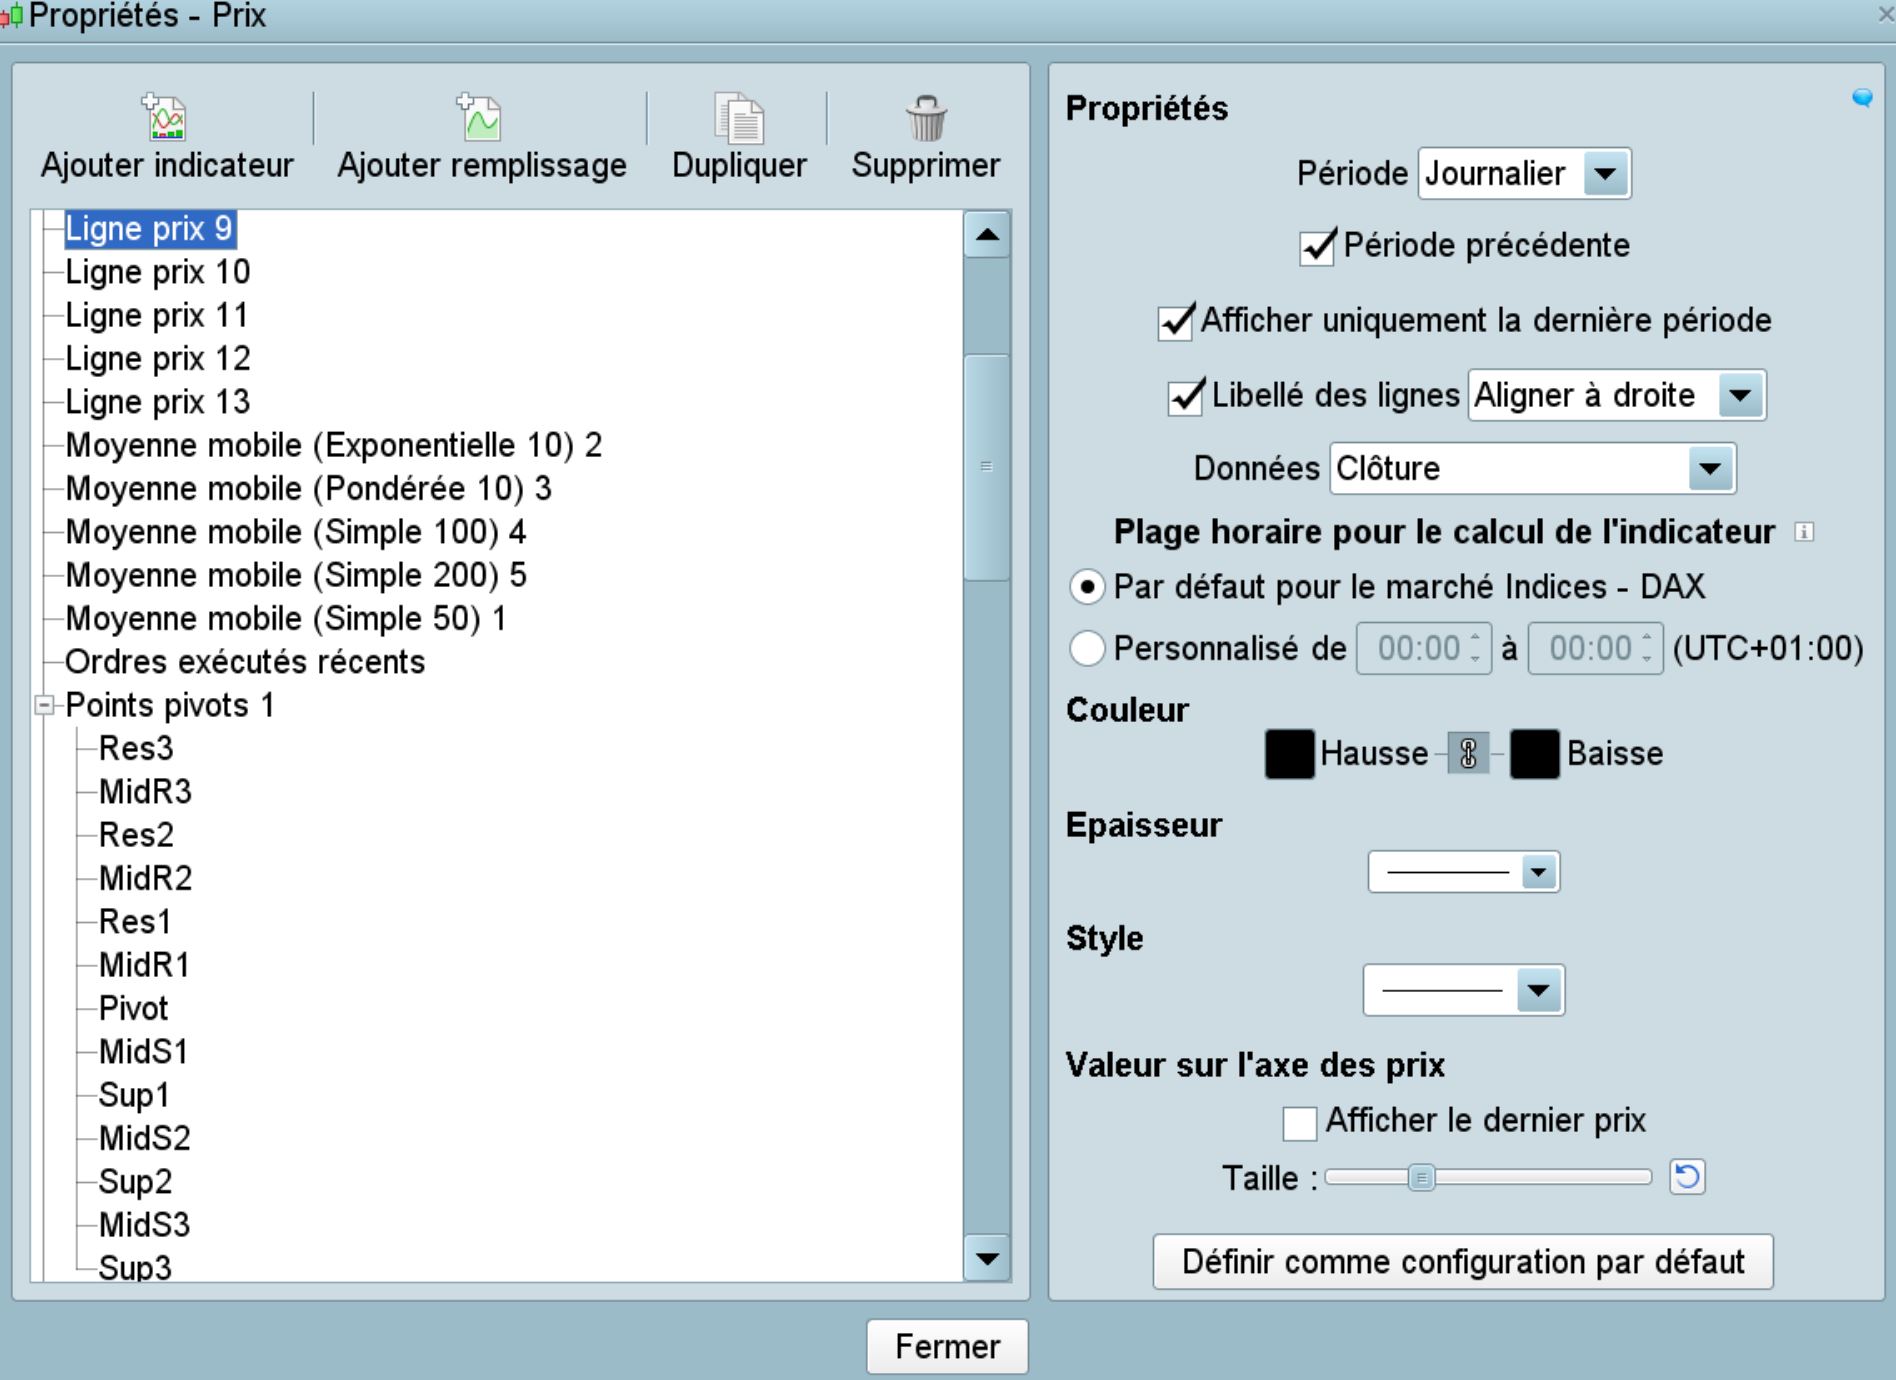Click the list scroll down arrow
The height and width of the screenshot is (1380, 1896).
click(987, 1258)
